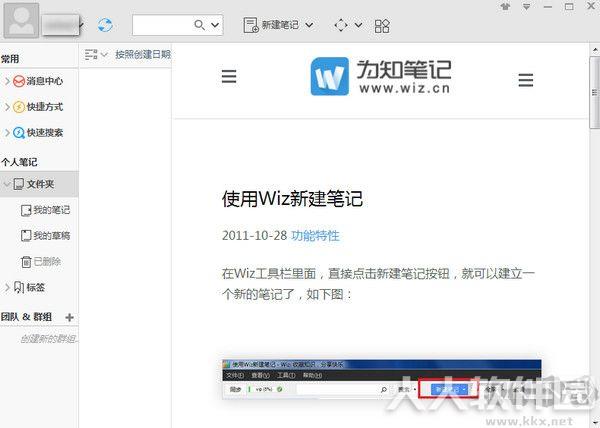The width and height of the screenshot is (600, 428).
Task: Click the 为知笔记 logo
Action: (381, 76)
